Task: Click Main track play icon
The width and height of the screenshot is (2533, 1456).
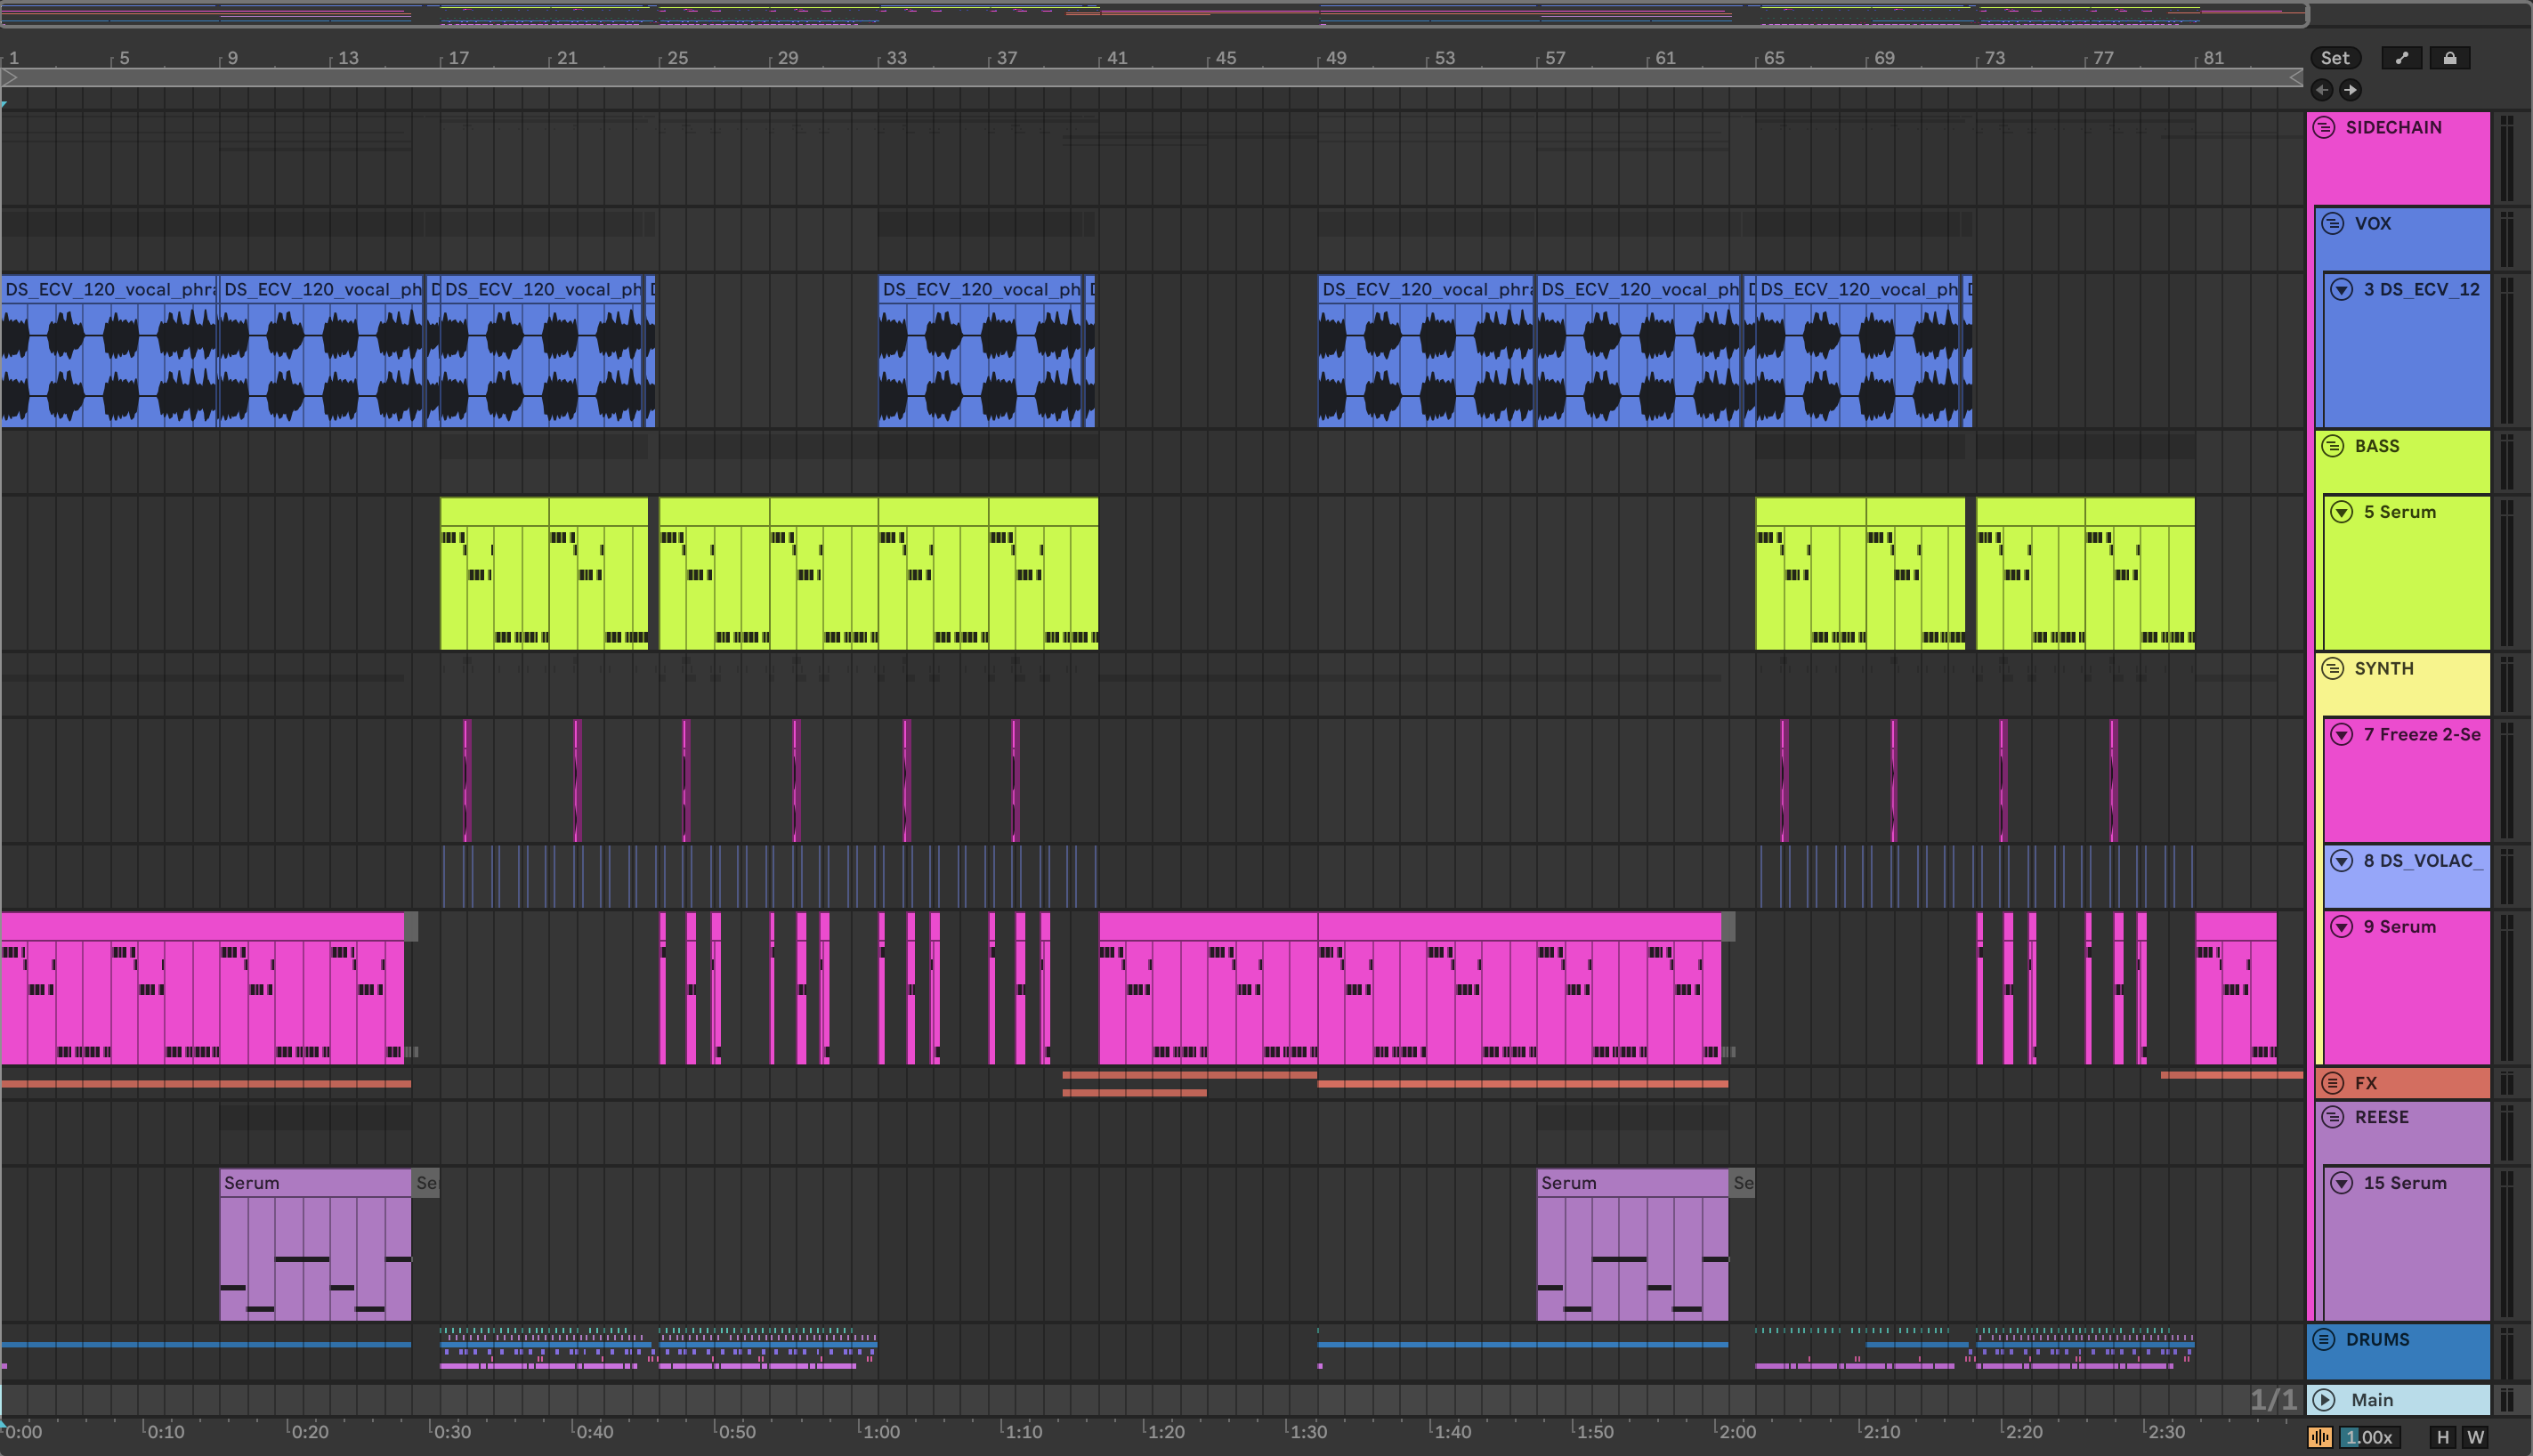Action: click(2324, 1399)
